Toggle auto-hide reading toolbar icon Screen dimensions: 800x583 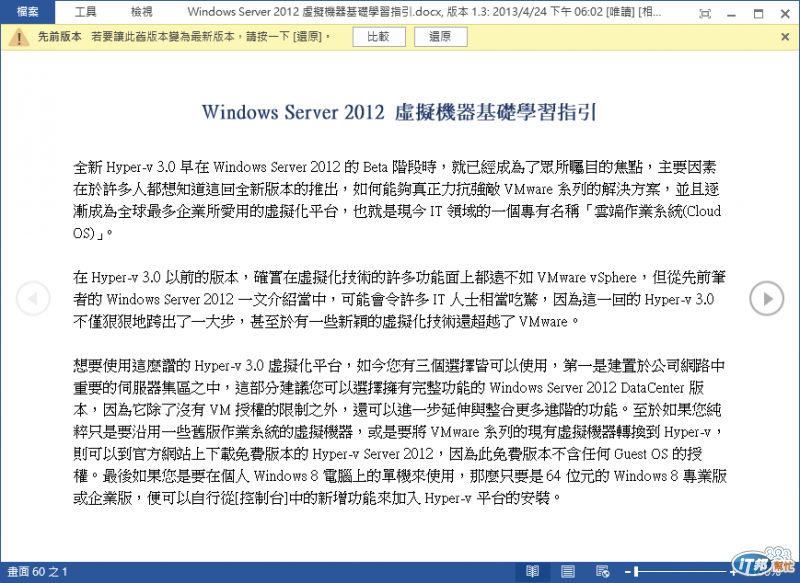tap(705, 14)
